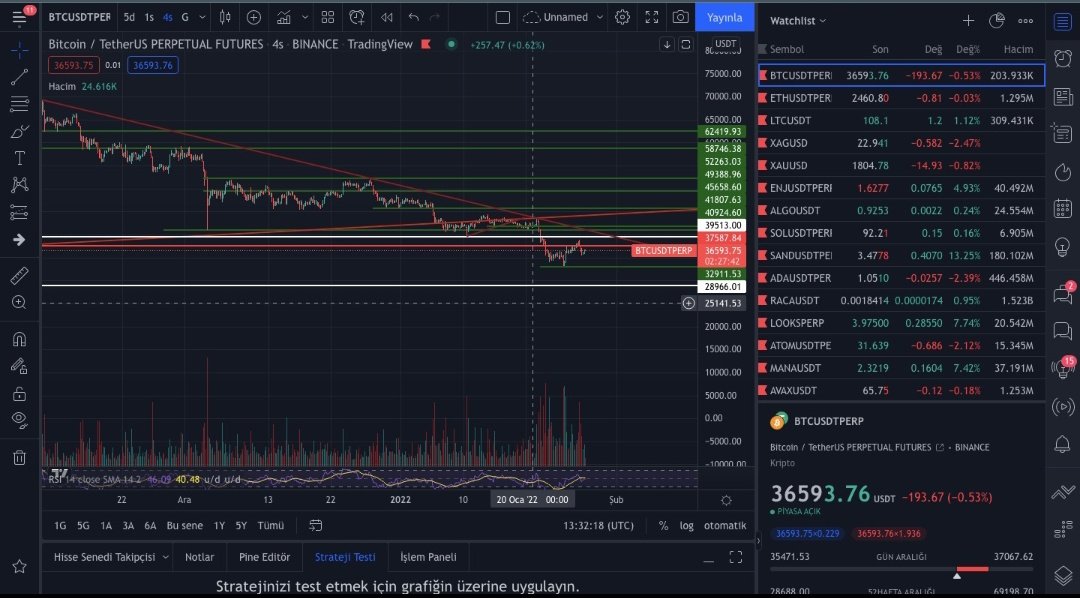Screen dimensions: 1080x598
Task: Open the forecasting and measurement tools
Action: coord(19,212)
